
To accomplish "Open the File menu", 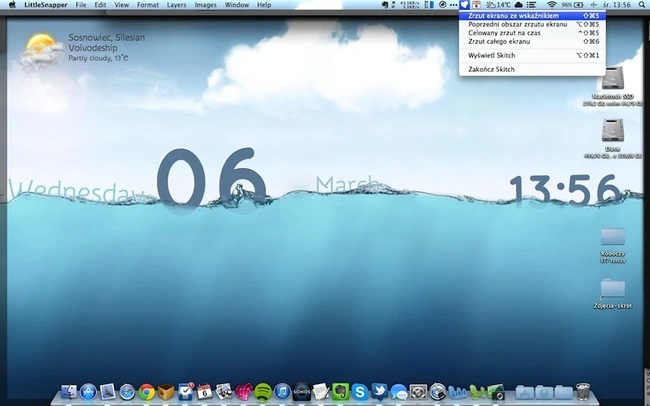I will pyautogui.click(x=81, y=5).
